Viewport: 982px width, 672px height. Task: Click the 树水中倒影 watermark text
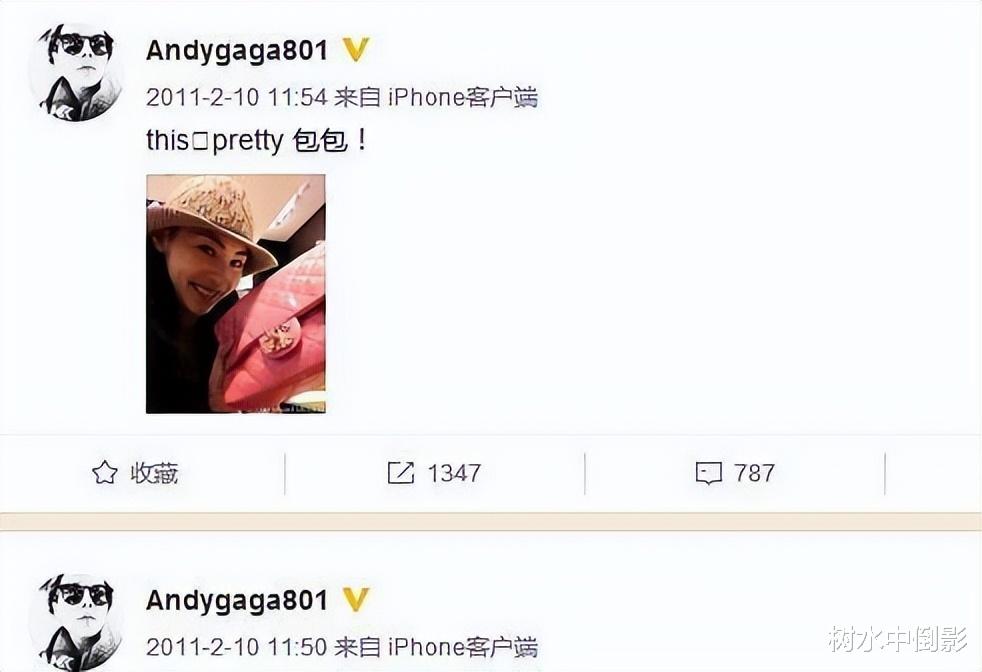pyautogui.click(x=897, y=639)
